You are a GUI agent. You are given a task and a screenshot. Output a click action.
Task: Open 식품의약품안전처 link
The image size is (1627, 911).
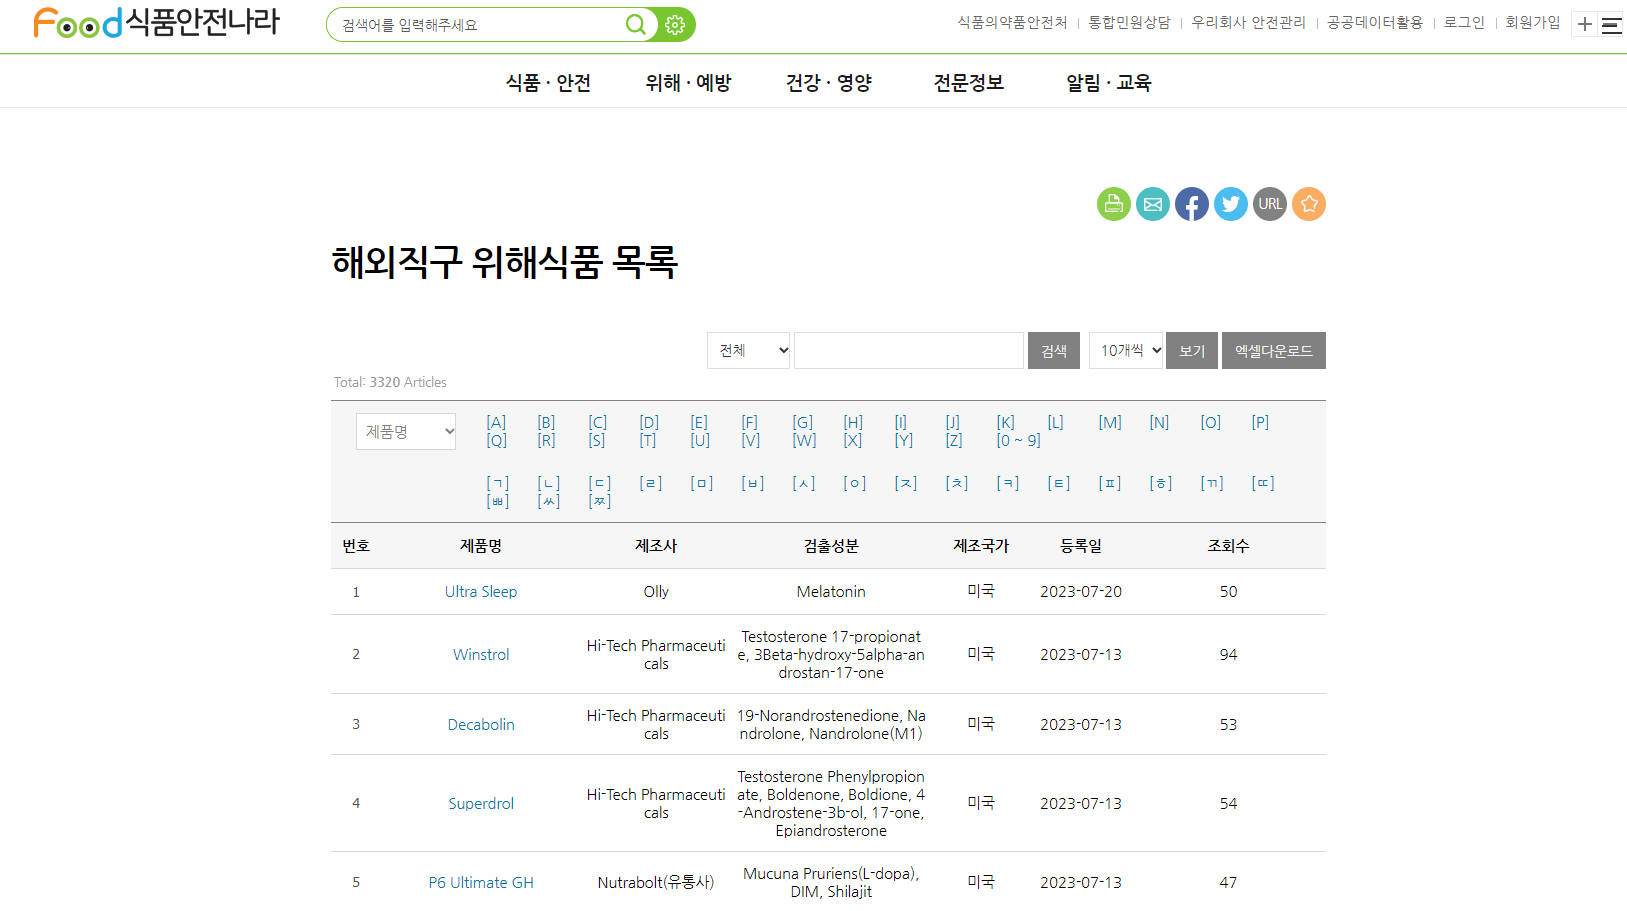point(1012,22)
